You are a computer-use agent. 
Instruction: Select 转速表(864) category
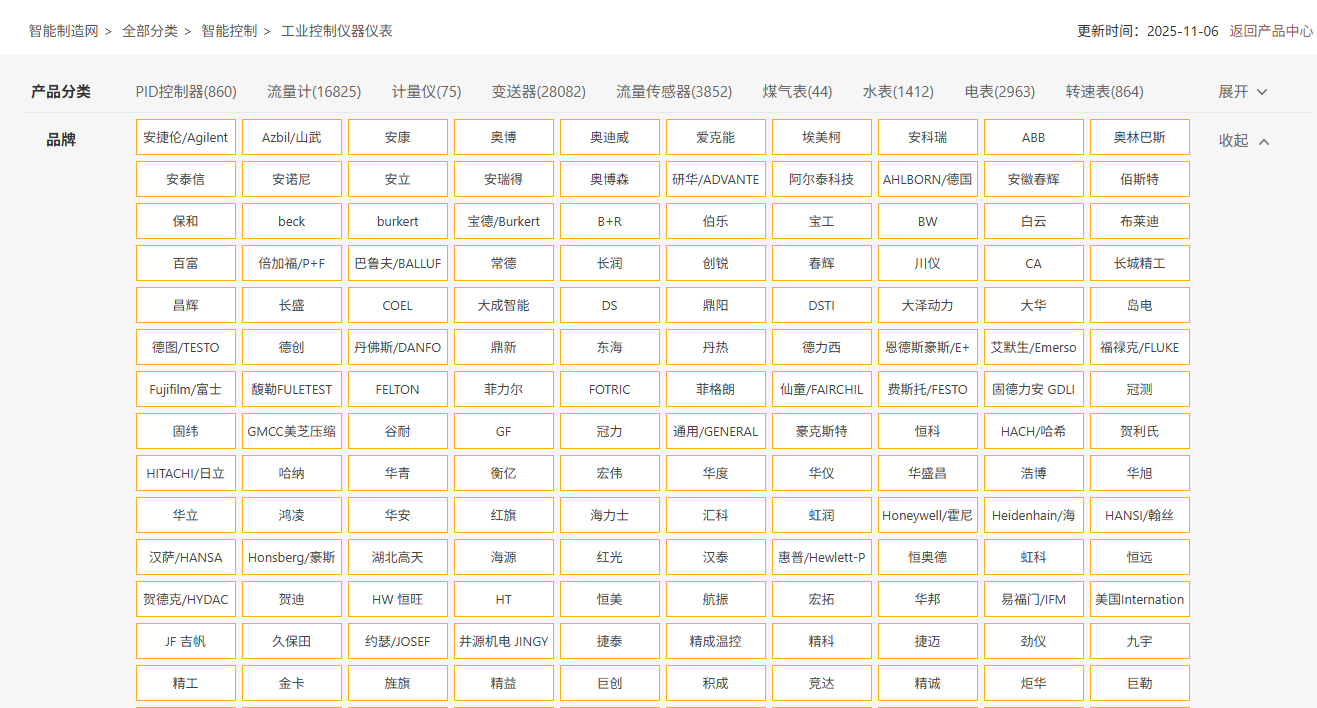[x=1104, y=92]
